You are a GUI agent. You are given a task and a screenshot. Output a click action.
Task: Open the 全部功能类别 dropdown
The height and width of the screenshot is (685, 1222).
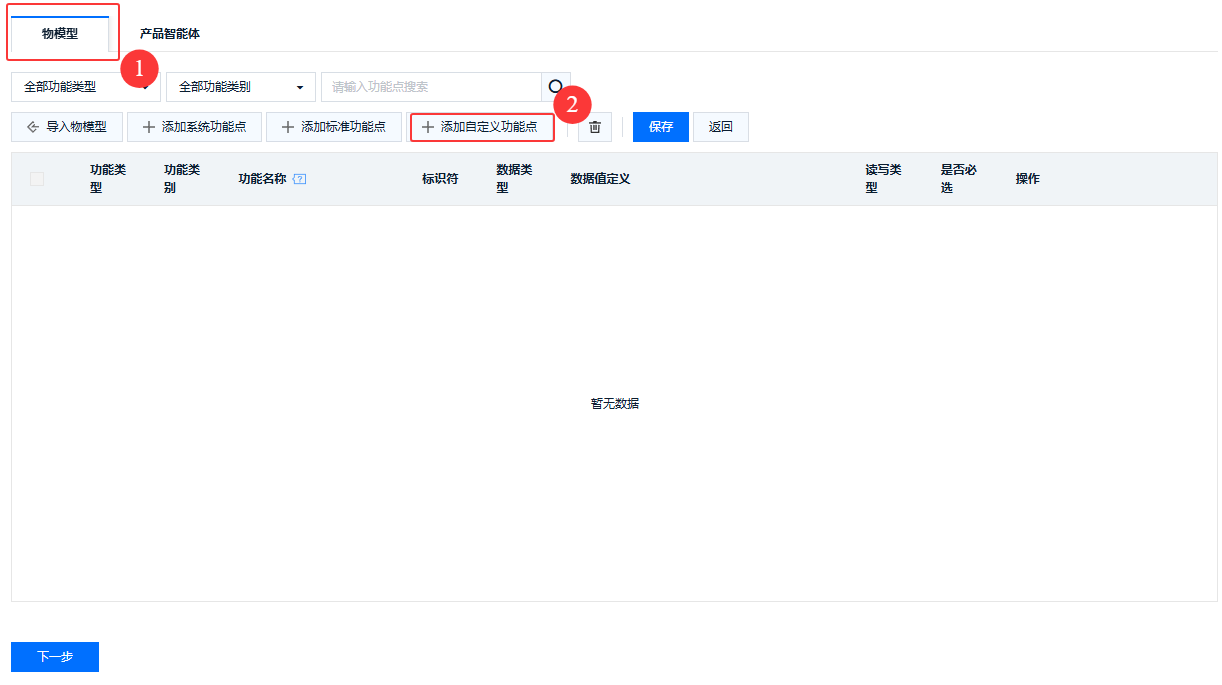[x=241, y=87]
